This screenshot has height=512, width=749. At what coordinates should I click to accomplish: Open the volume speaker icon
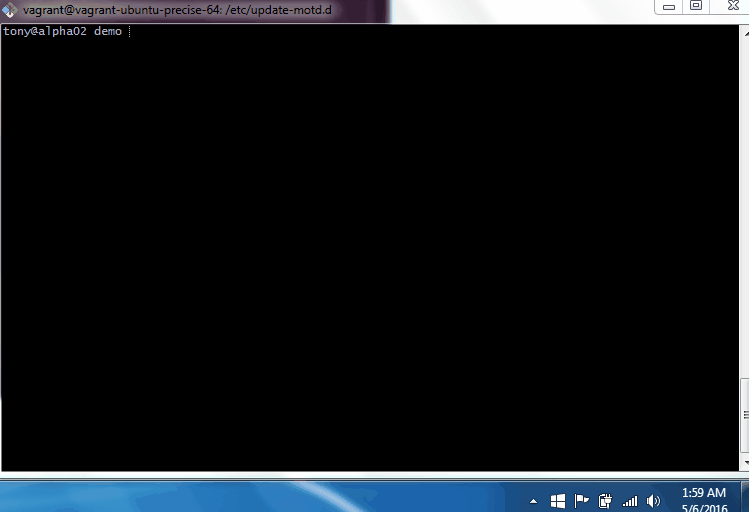pos(653,501)
